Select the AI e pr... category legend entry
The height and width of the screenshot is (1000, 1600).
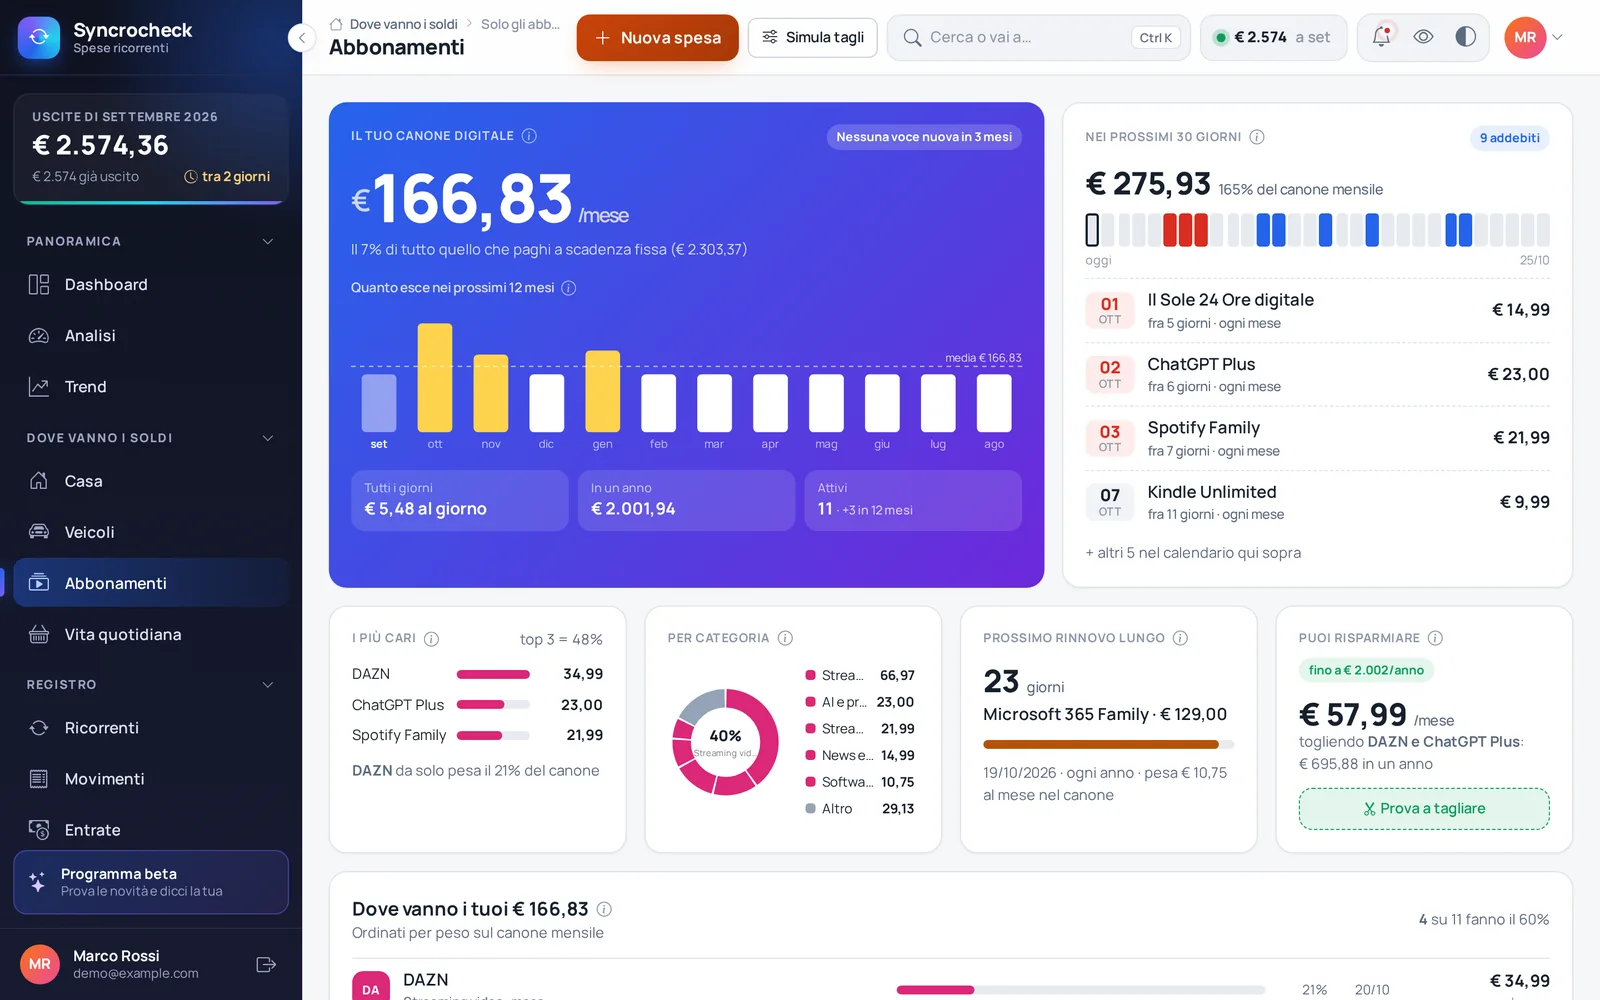point(860,702)
